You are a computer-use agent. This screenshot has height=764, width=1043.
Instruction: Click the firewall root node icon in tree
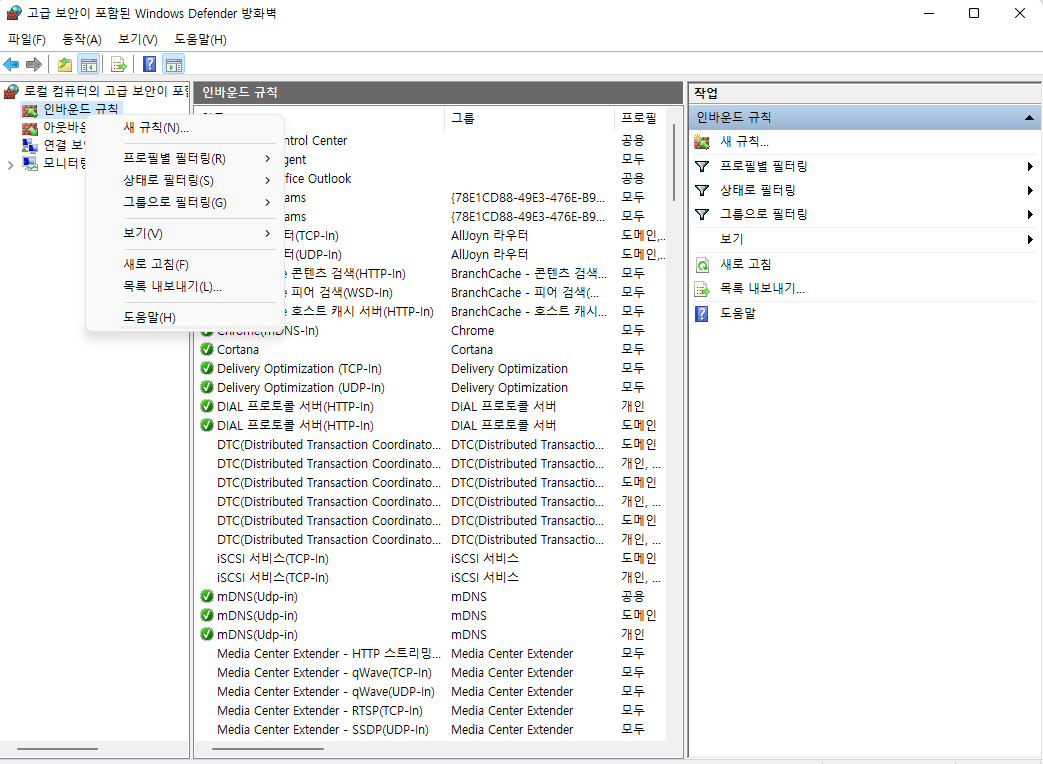coord(11,90)
